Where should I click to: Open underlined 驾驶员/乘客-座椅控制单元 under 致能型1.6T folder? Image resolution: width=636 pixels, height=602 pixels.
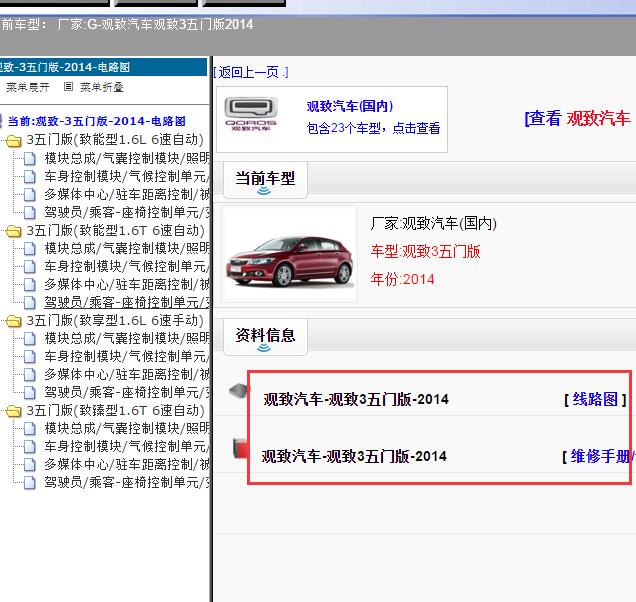127,302
